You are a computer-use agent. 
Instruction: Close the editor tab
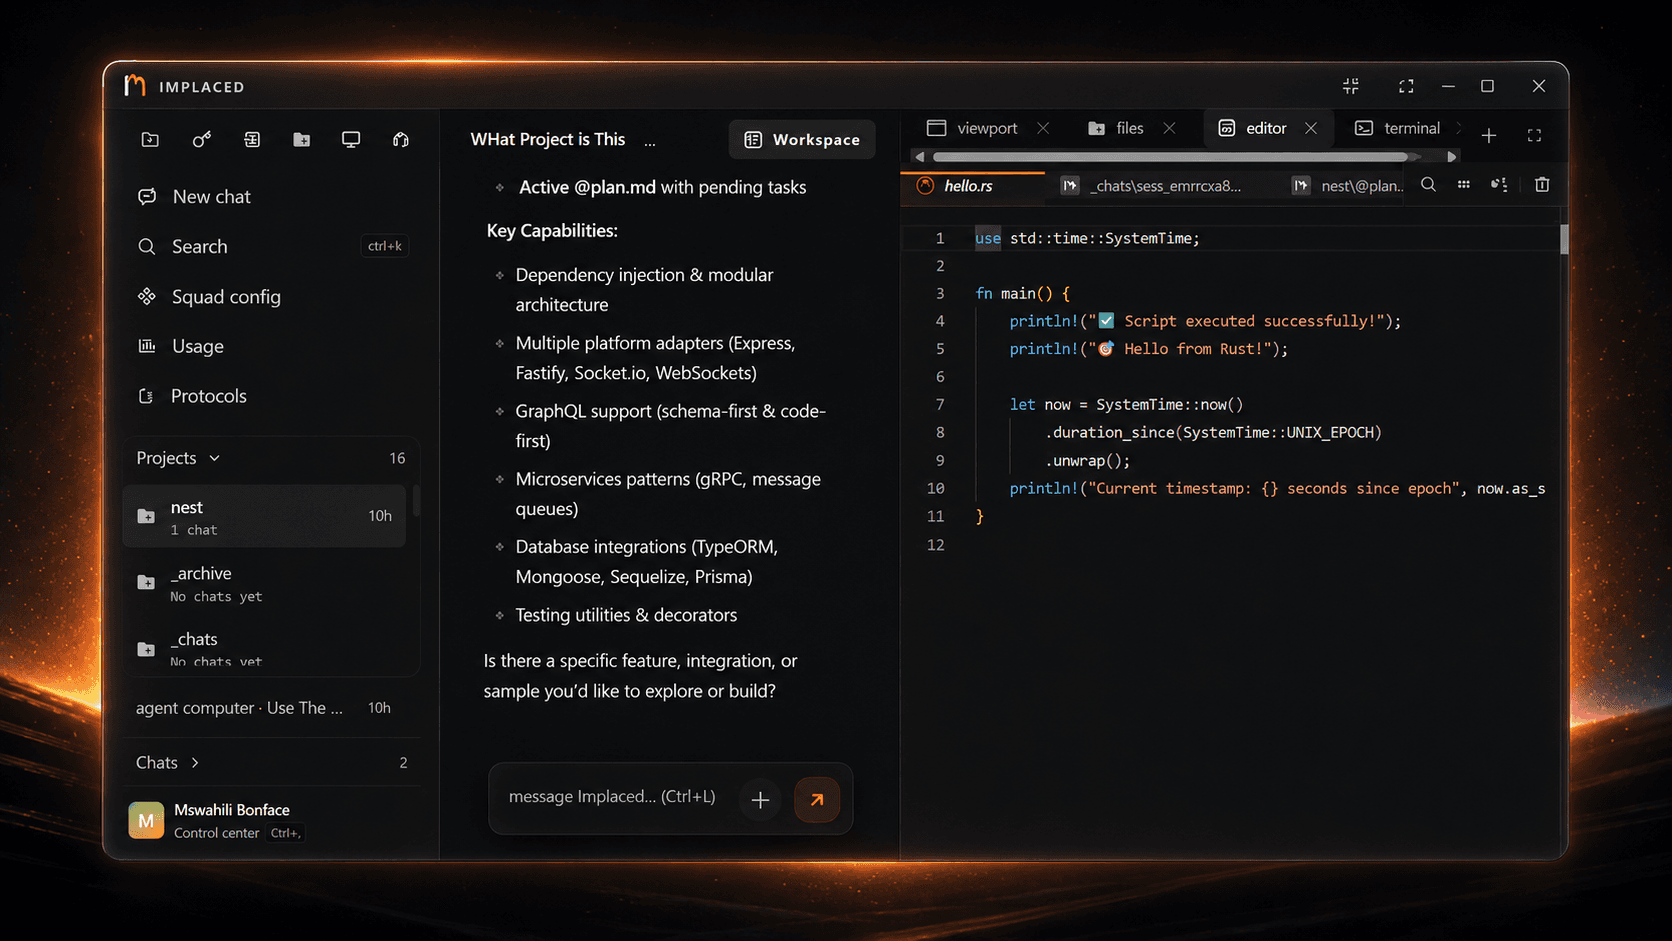[x=1311, y=128]
